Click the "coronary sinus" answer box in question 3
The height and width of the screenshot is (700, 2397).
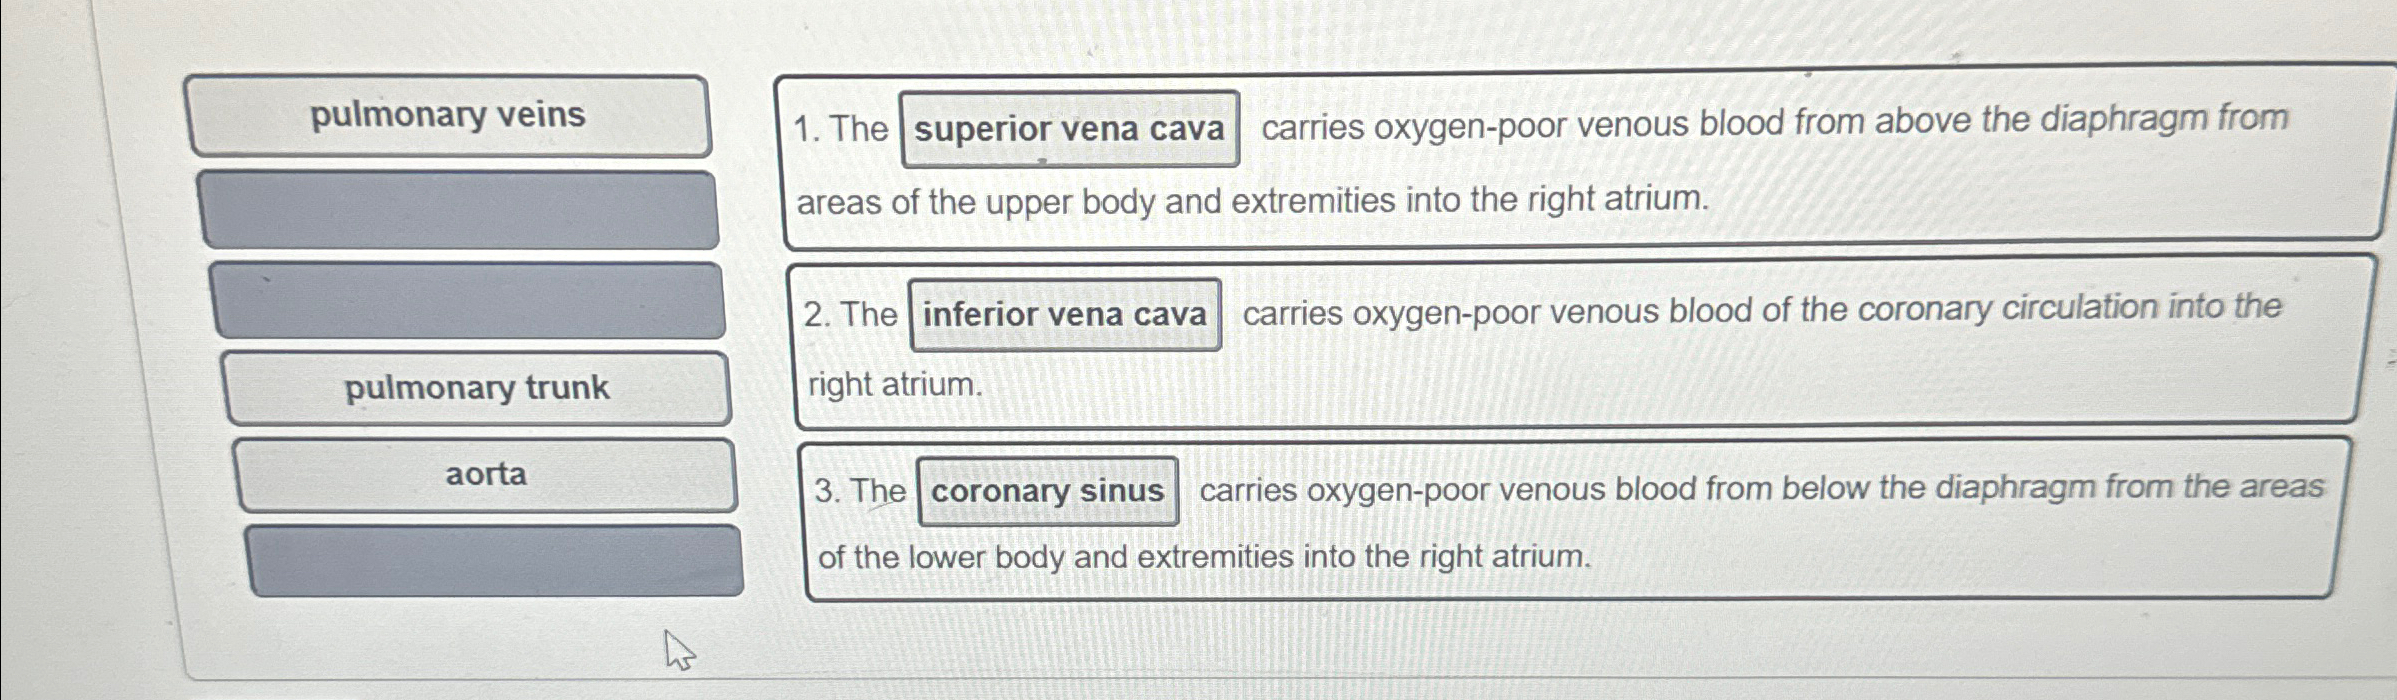click(x=1047, y=492)
